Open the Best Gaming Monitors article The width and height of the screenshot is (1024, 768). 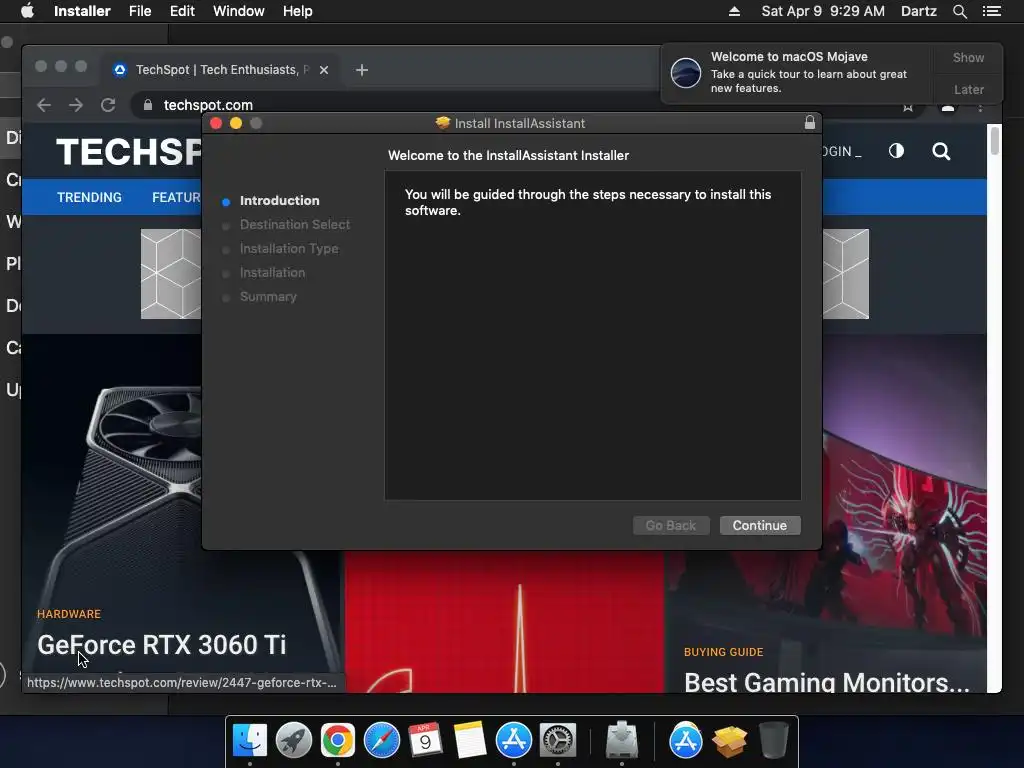(x=827, y=682)
